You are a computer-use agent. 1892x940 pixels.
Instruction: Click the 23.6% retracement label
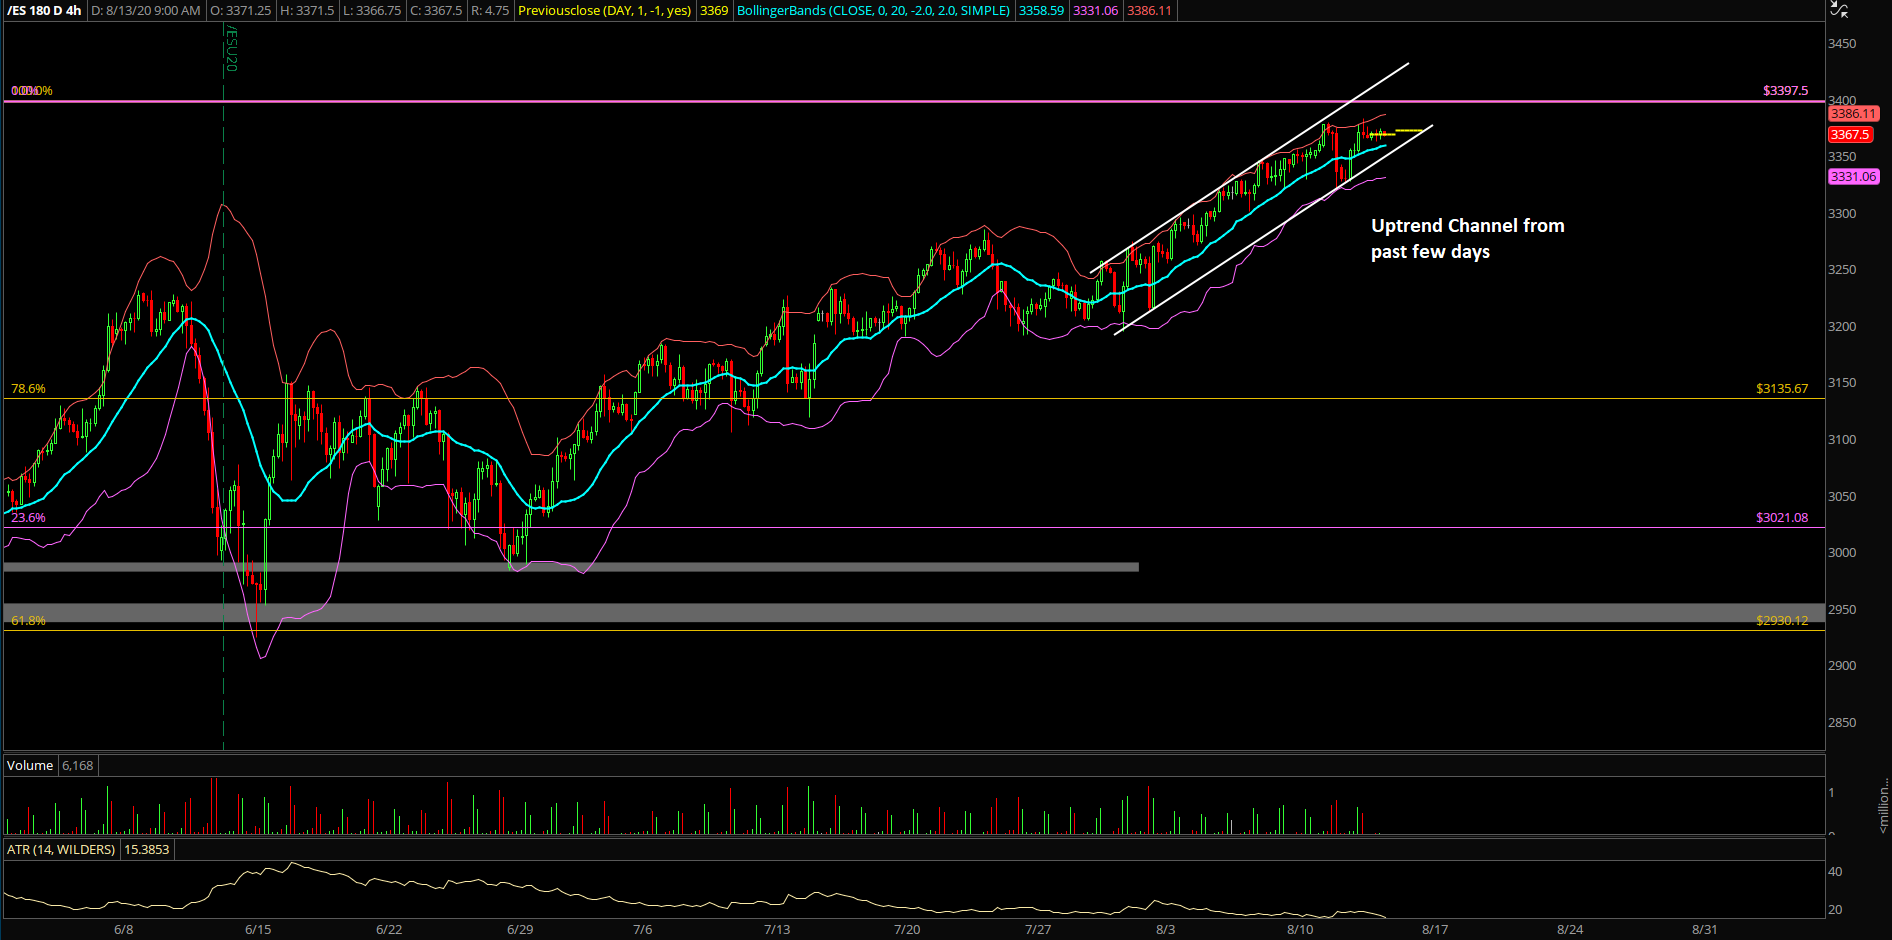click(28, 518)
